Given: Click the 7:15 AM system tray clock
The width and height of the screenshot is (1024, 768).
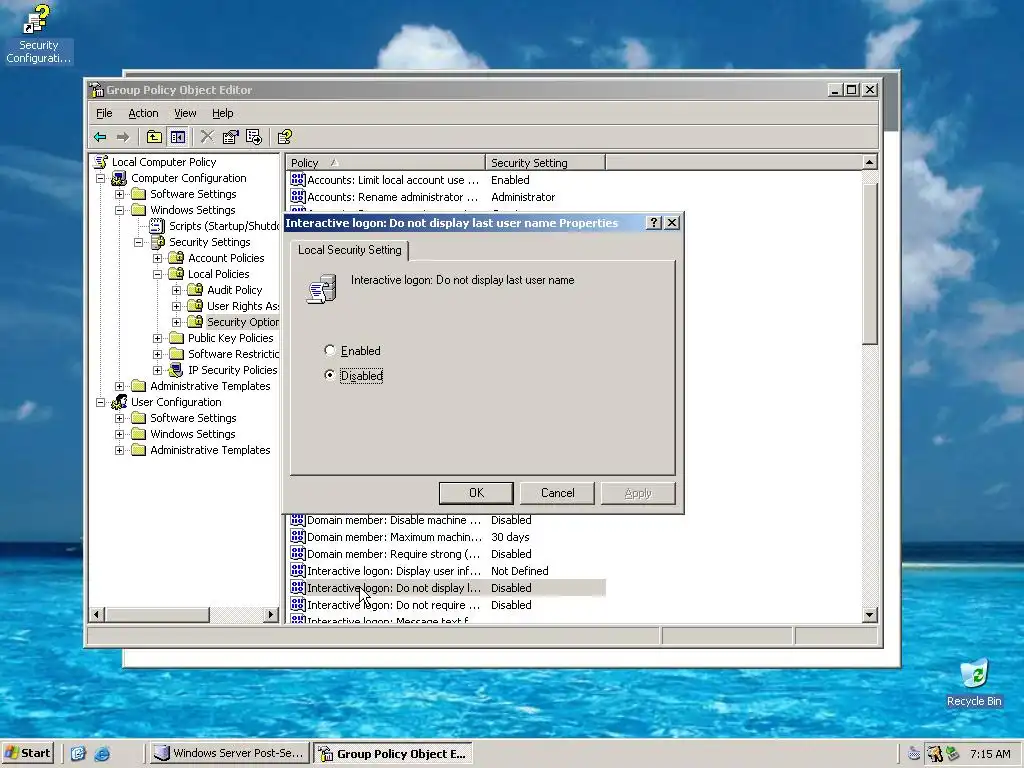Looking at the screenshot, I should (990, 754).
